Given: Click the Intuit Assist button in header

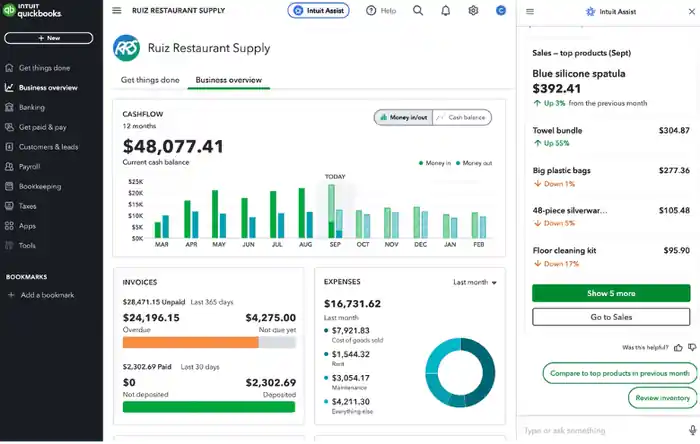Looking at the screenshot, I should pos(318,10).
